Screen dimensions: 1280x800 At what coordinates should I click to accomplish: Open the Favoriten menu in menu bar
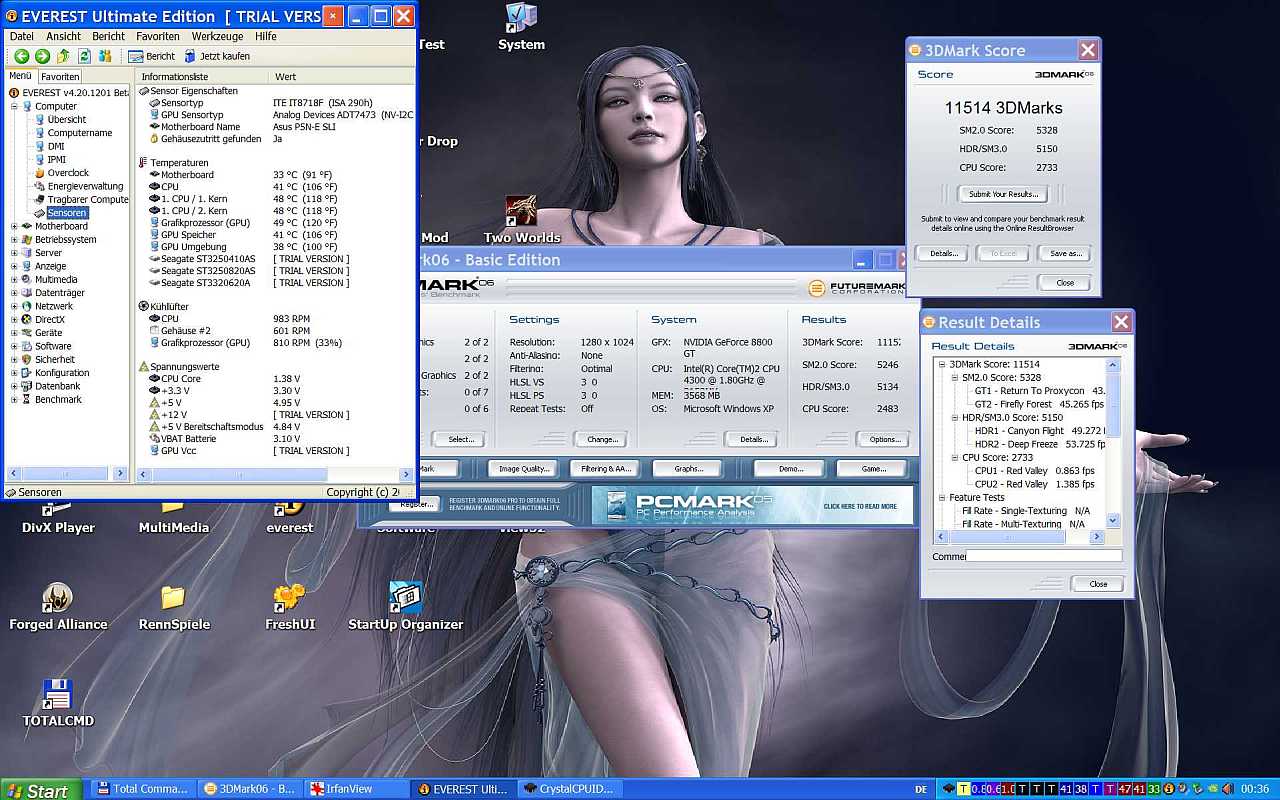[158, 36]
